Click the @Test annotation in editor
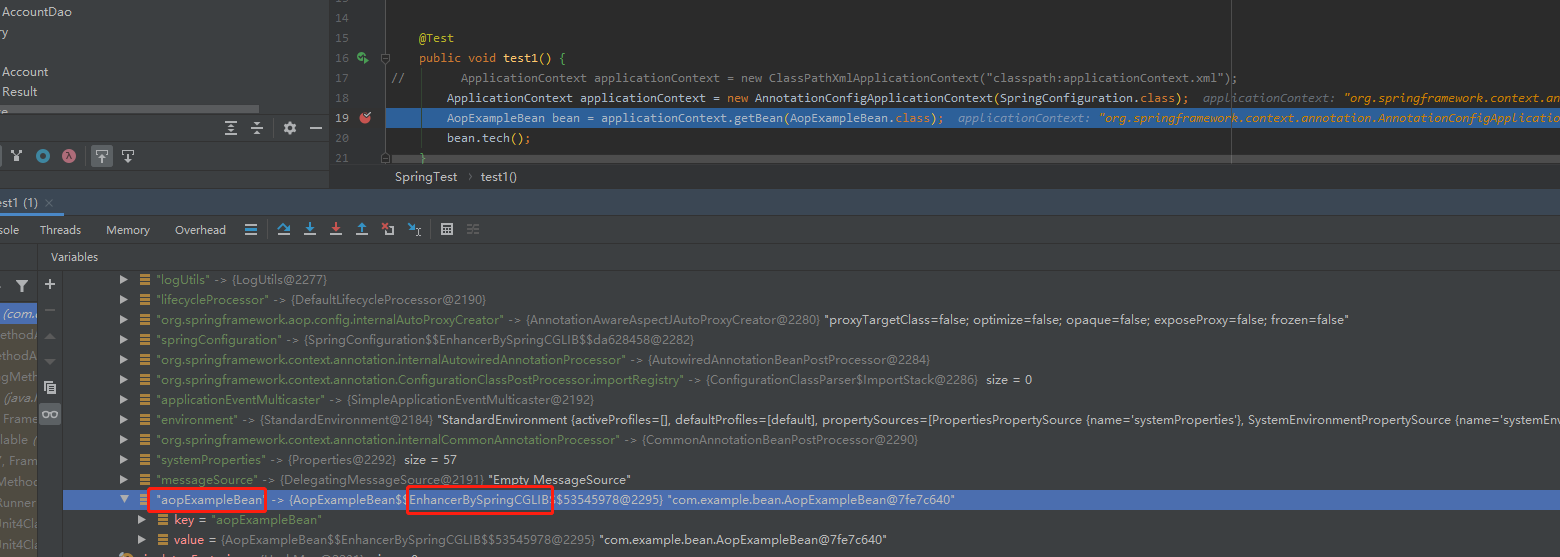The height and width of the screenshot is (557, 1560). (436, 38)
